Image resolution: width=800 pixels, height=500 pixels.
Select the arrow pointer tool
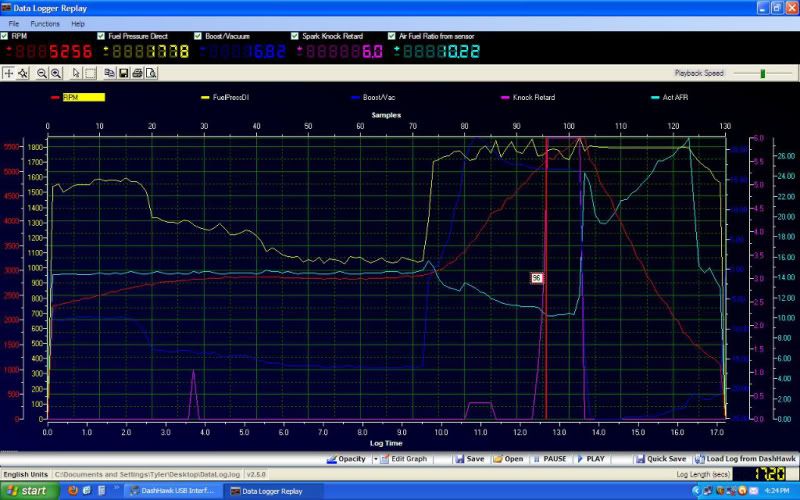click(76, 73)
